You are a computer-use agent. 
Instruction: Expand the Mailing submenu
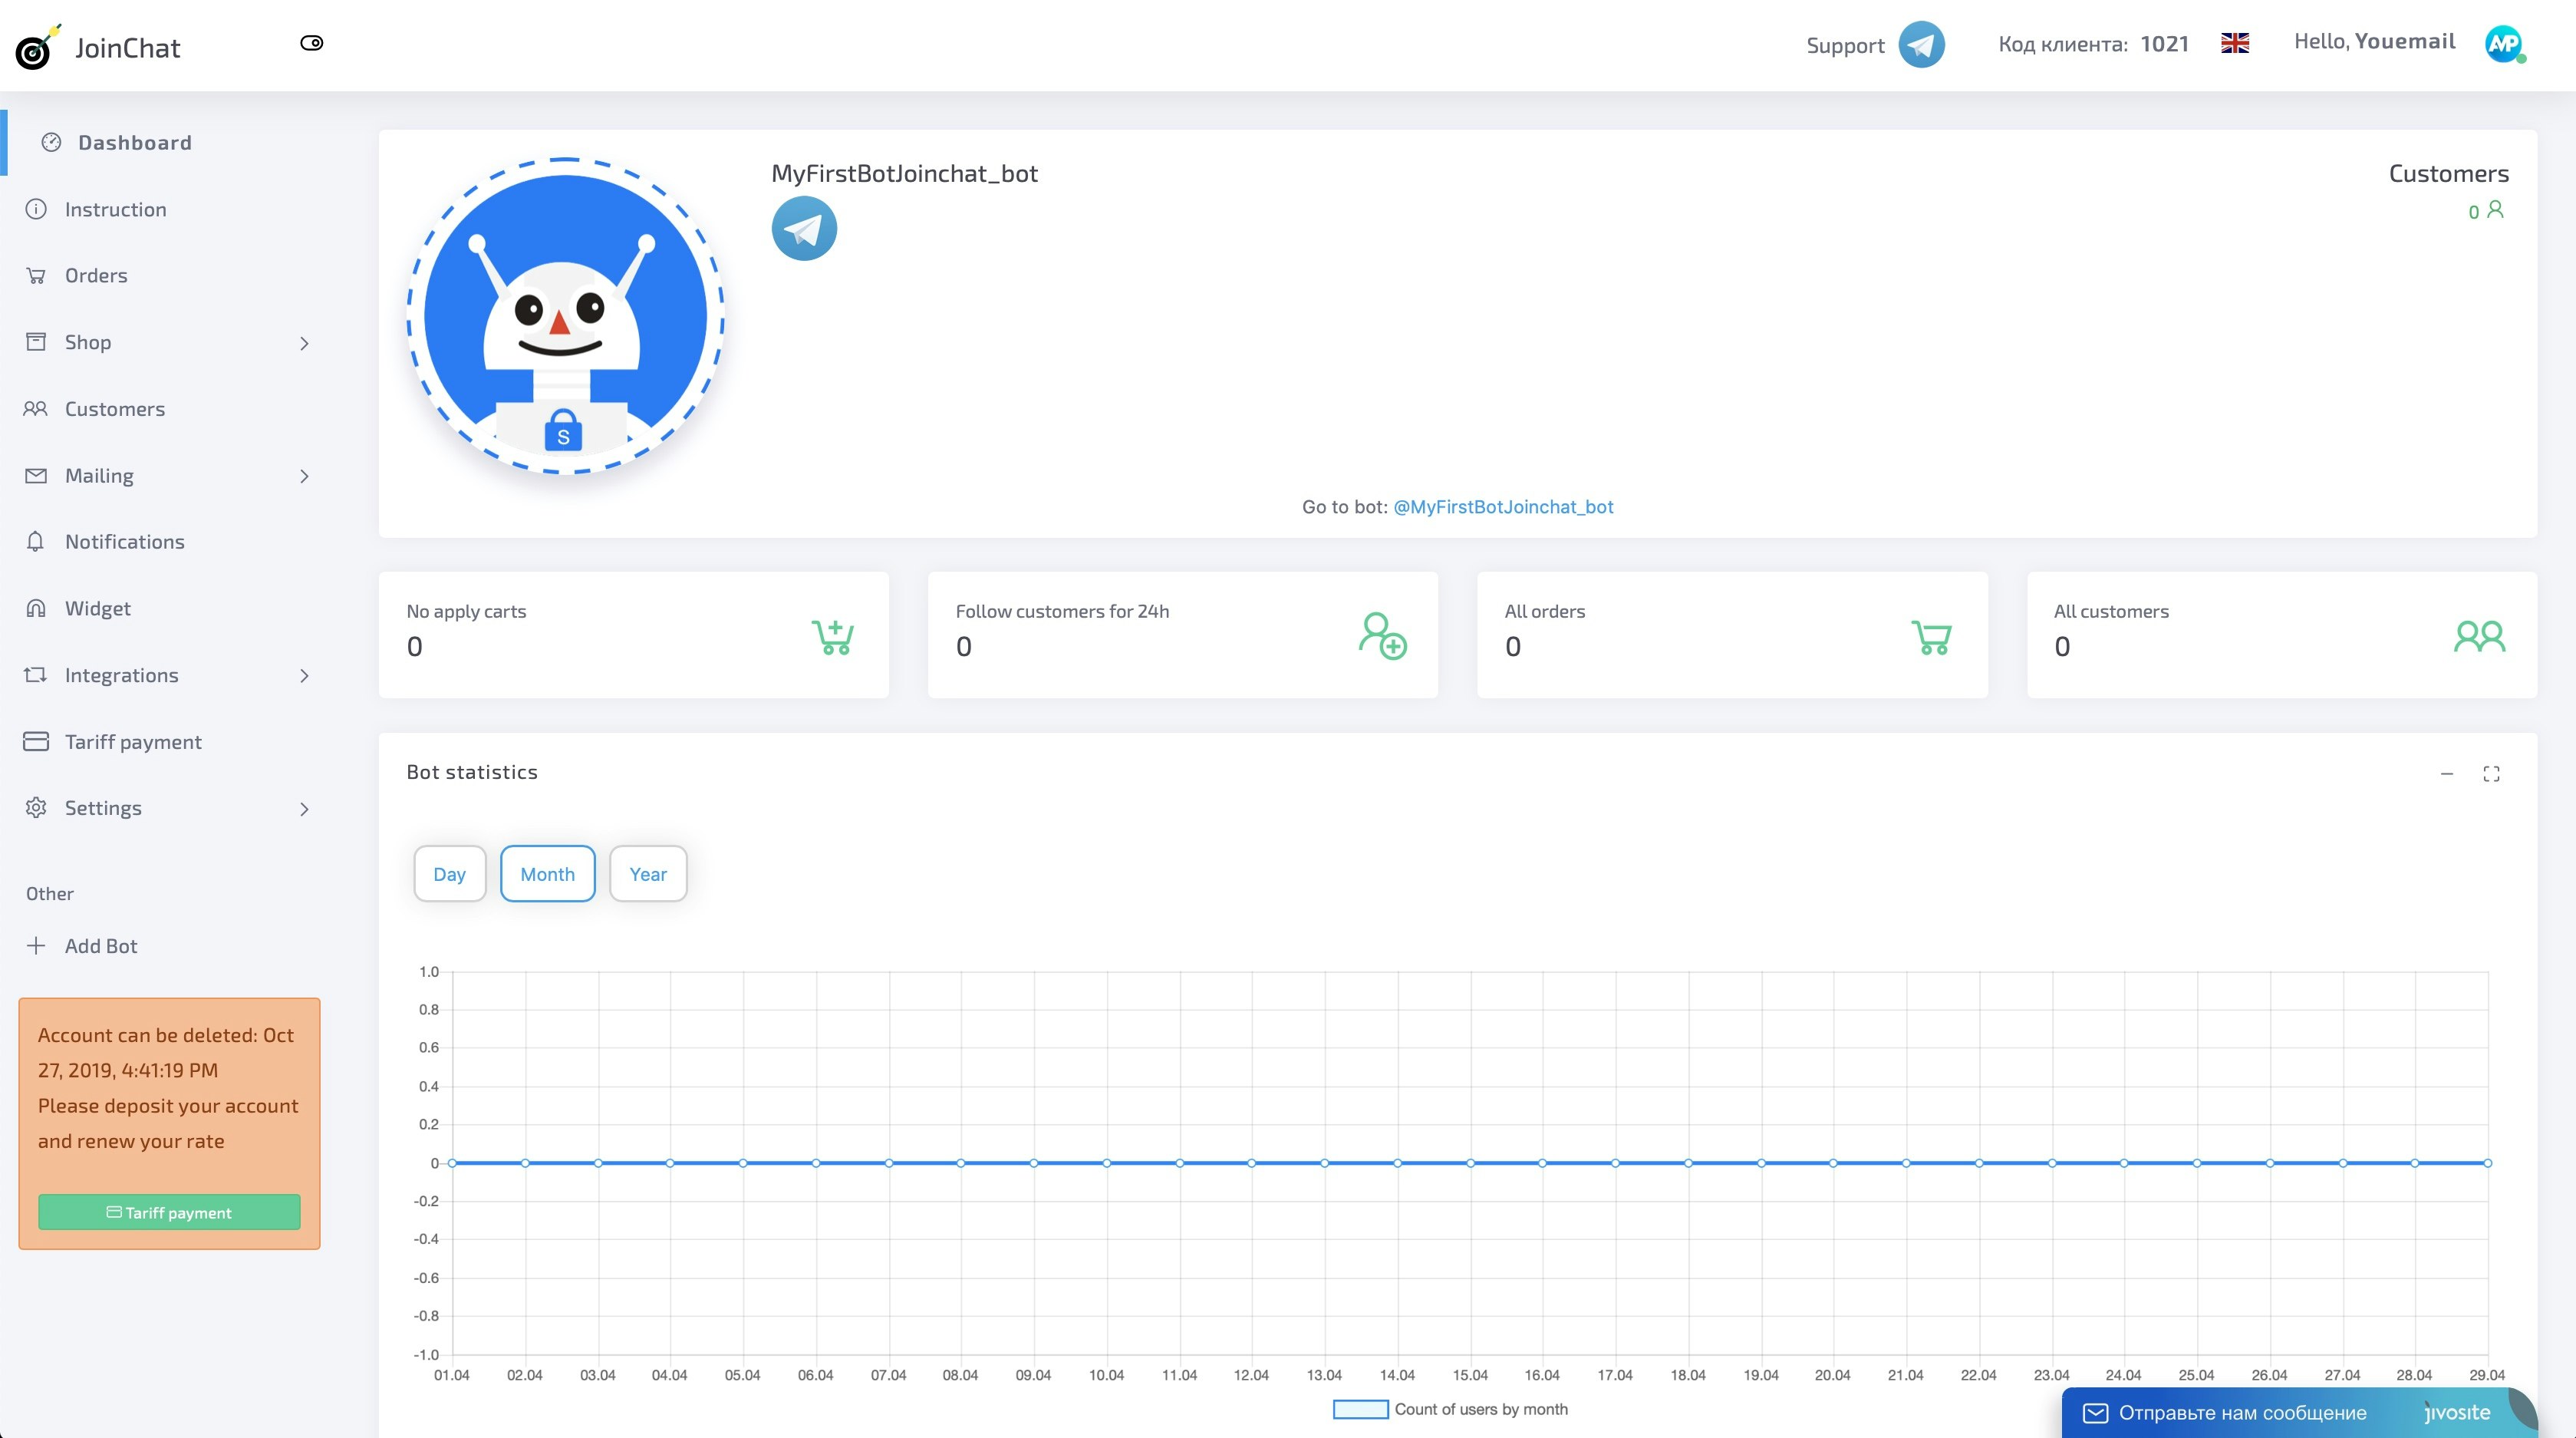[x=304, y=476]
